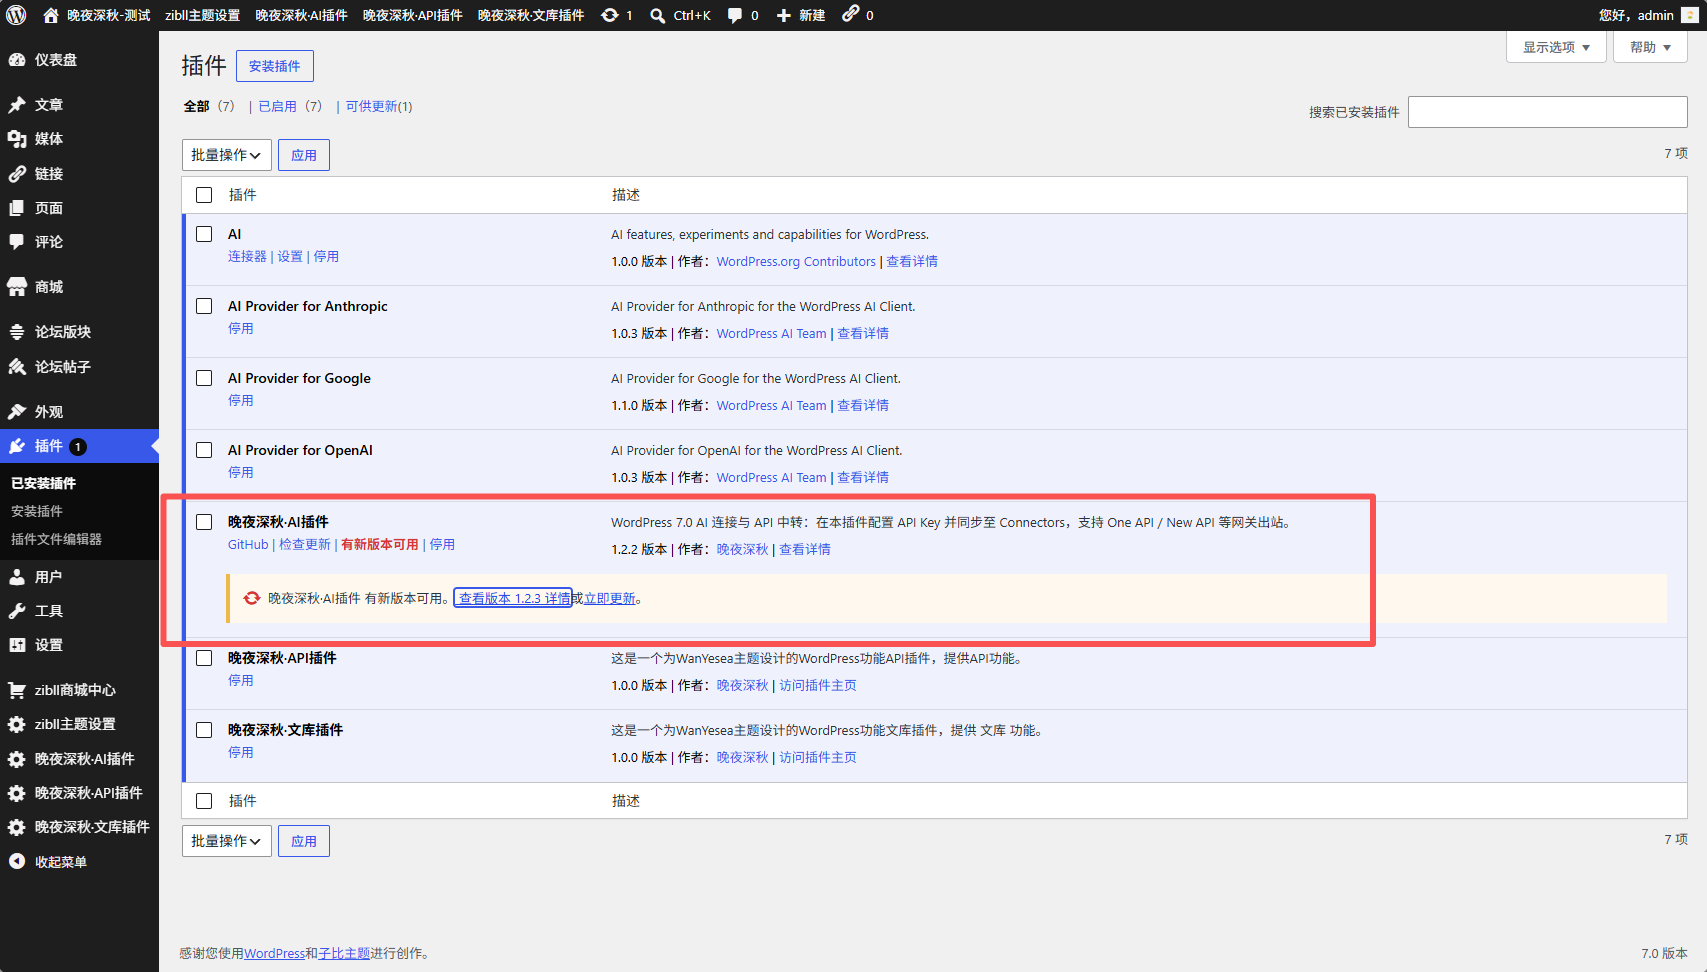This screenshot has width=1707, height=972.
Task: Click the home icon for 晚夜深秋-测试 site
Action: [x=51, y=15]
